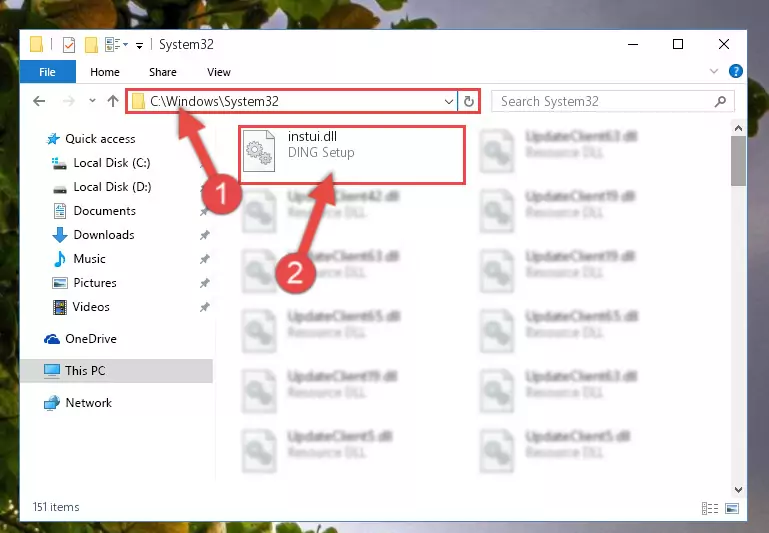Click the magnifier search icon

pyautogui.click(x=720, y=102)
